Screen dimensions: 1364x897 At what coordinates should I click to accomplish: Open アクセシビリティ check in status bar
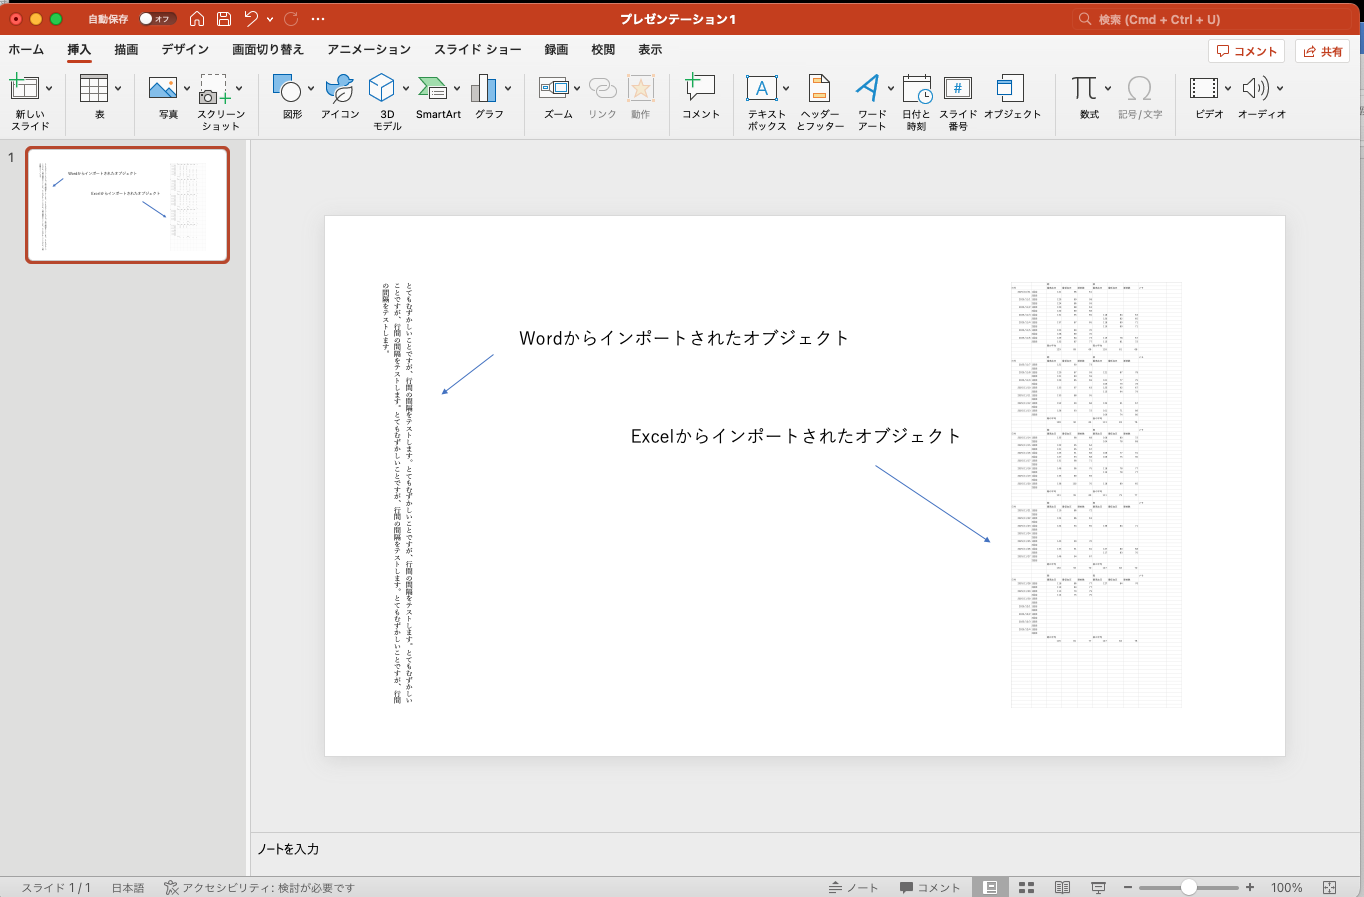[x=259, y=887]
